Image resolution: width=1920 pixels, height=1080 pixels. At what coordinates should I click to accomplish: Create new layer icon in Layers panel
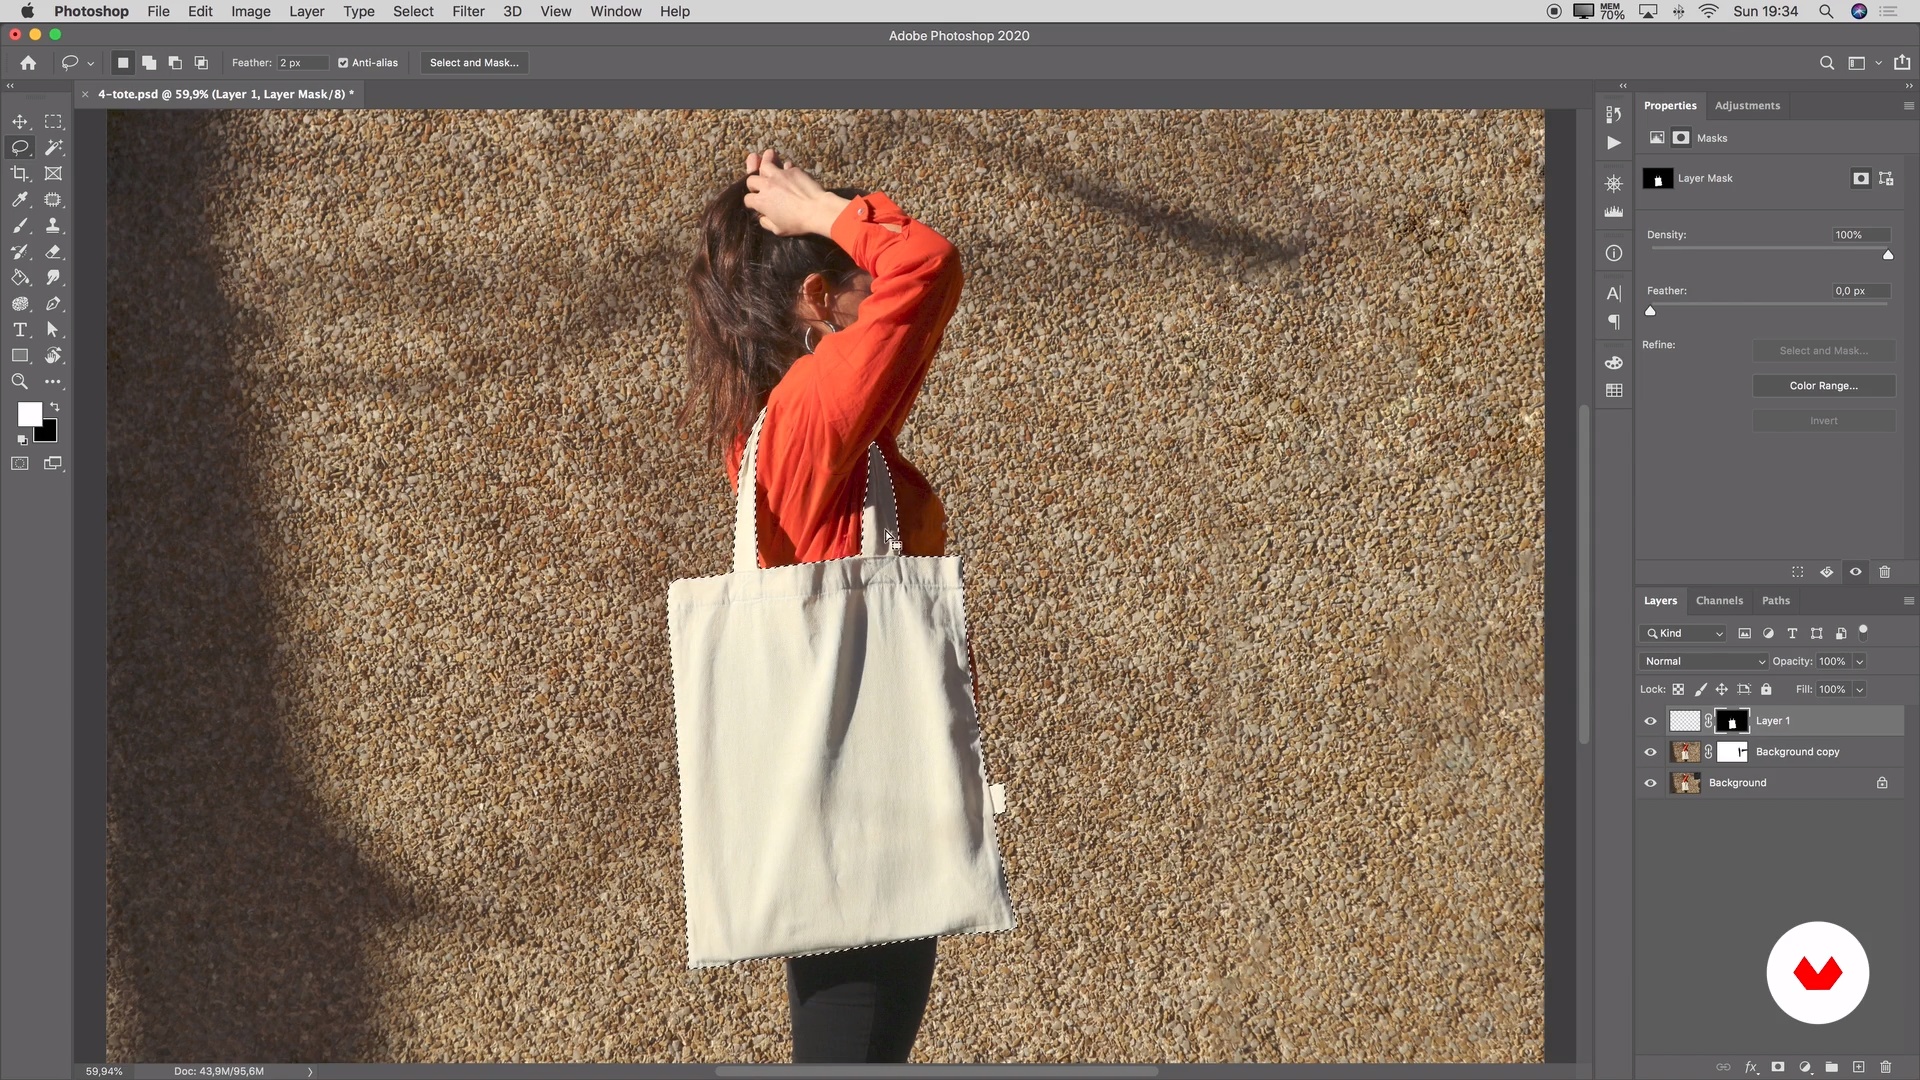coord(1858,1067)
